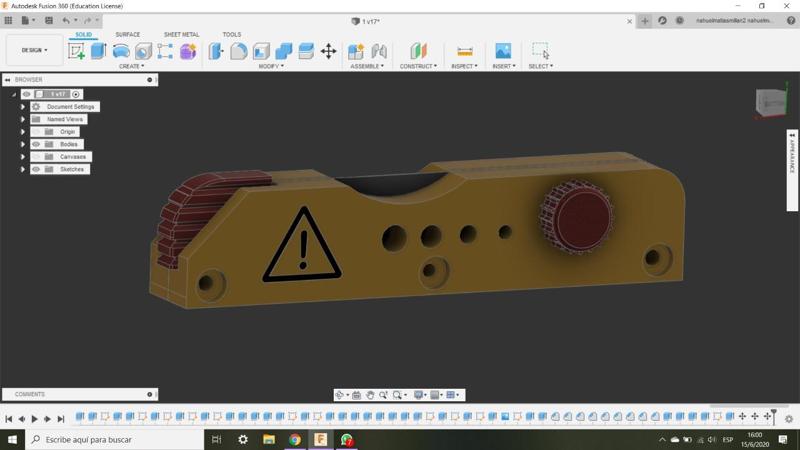Activate root component radio button
Viewport: 800px width, 450px height.
coord(76,94)
